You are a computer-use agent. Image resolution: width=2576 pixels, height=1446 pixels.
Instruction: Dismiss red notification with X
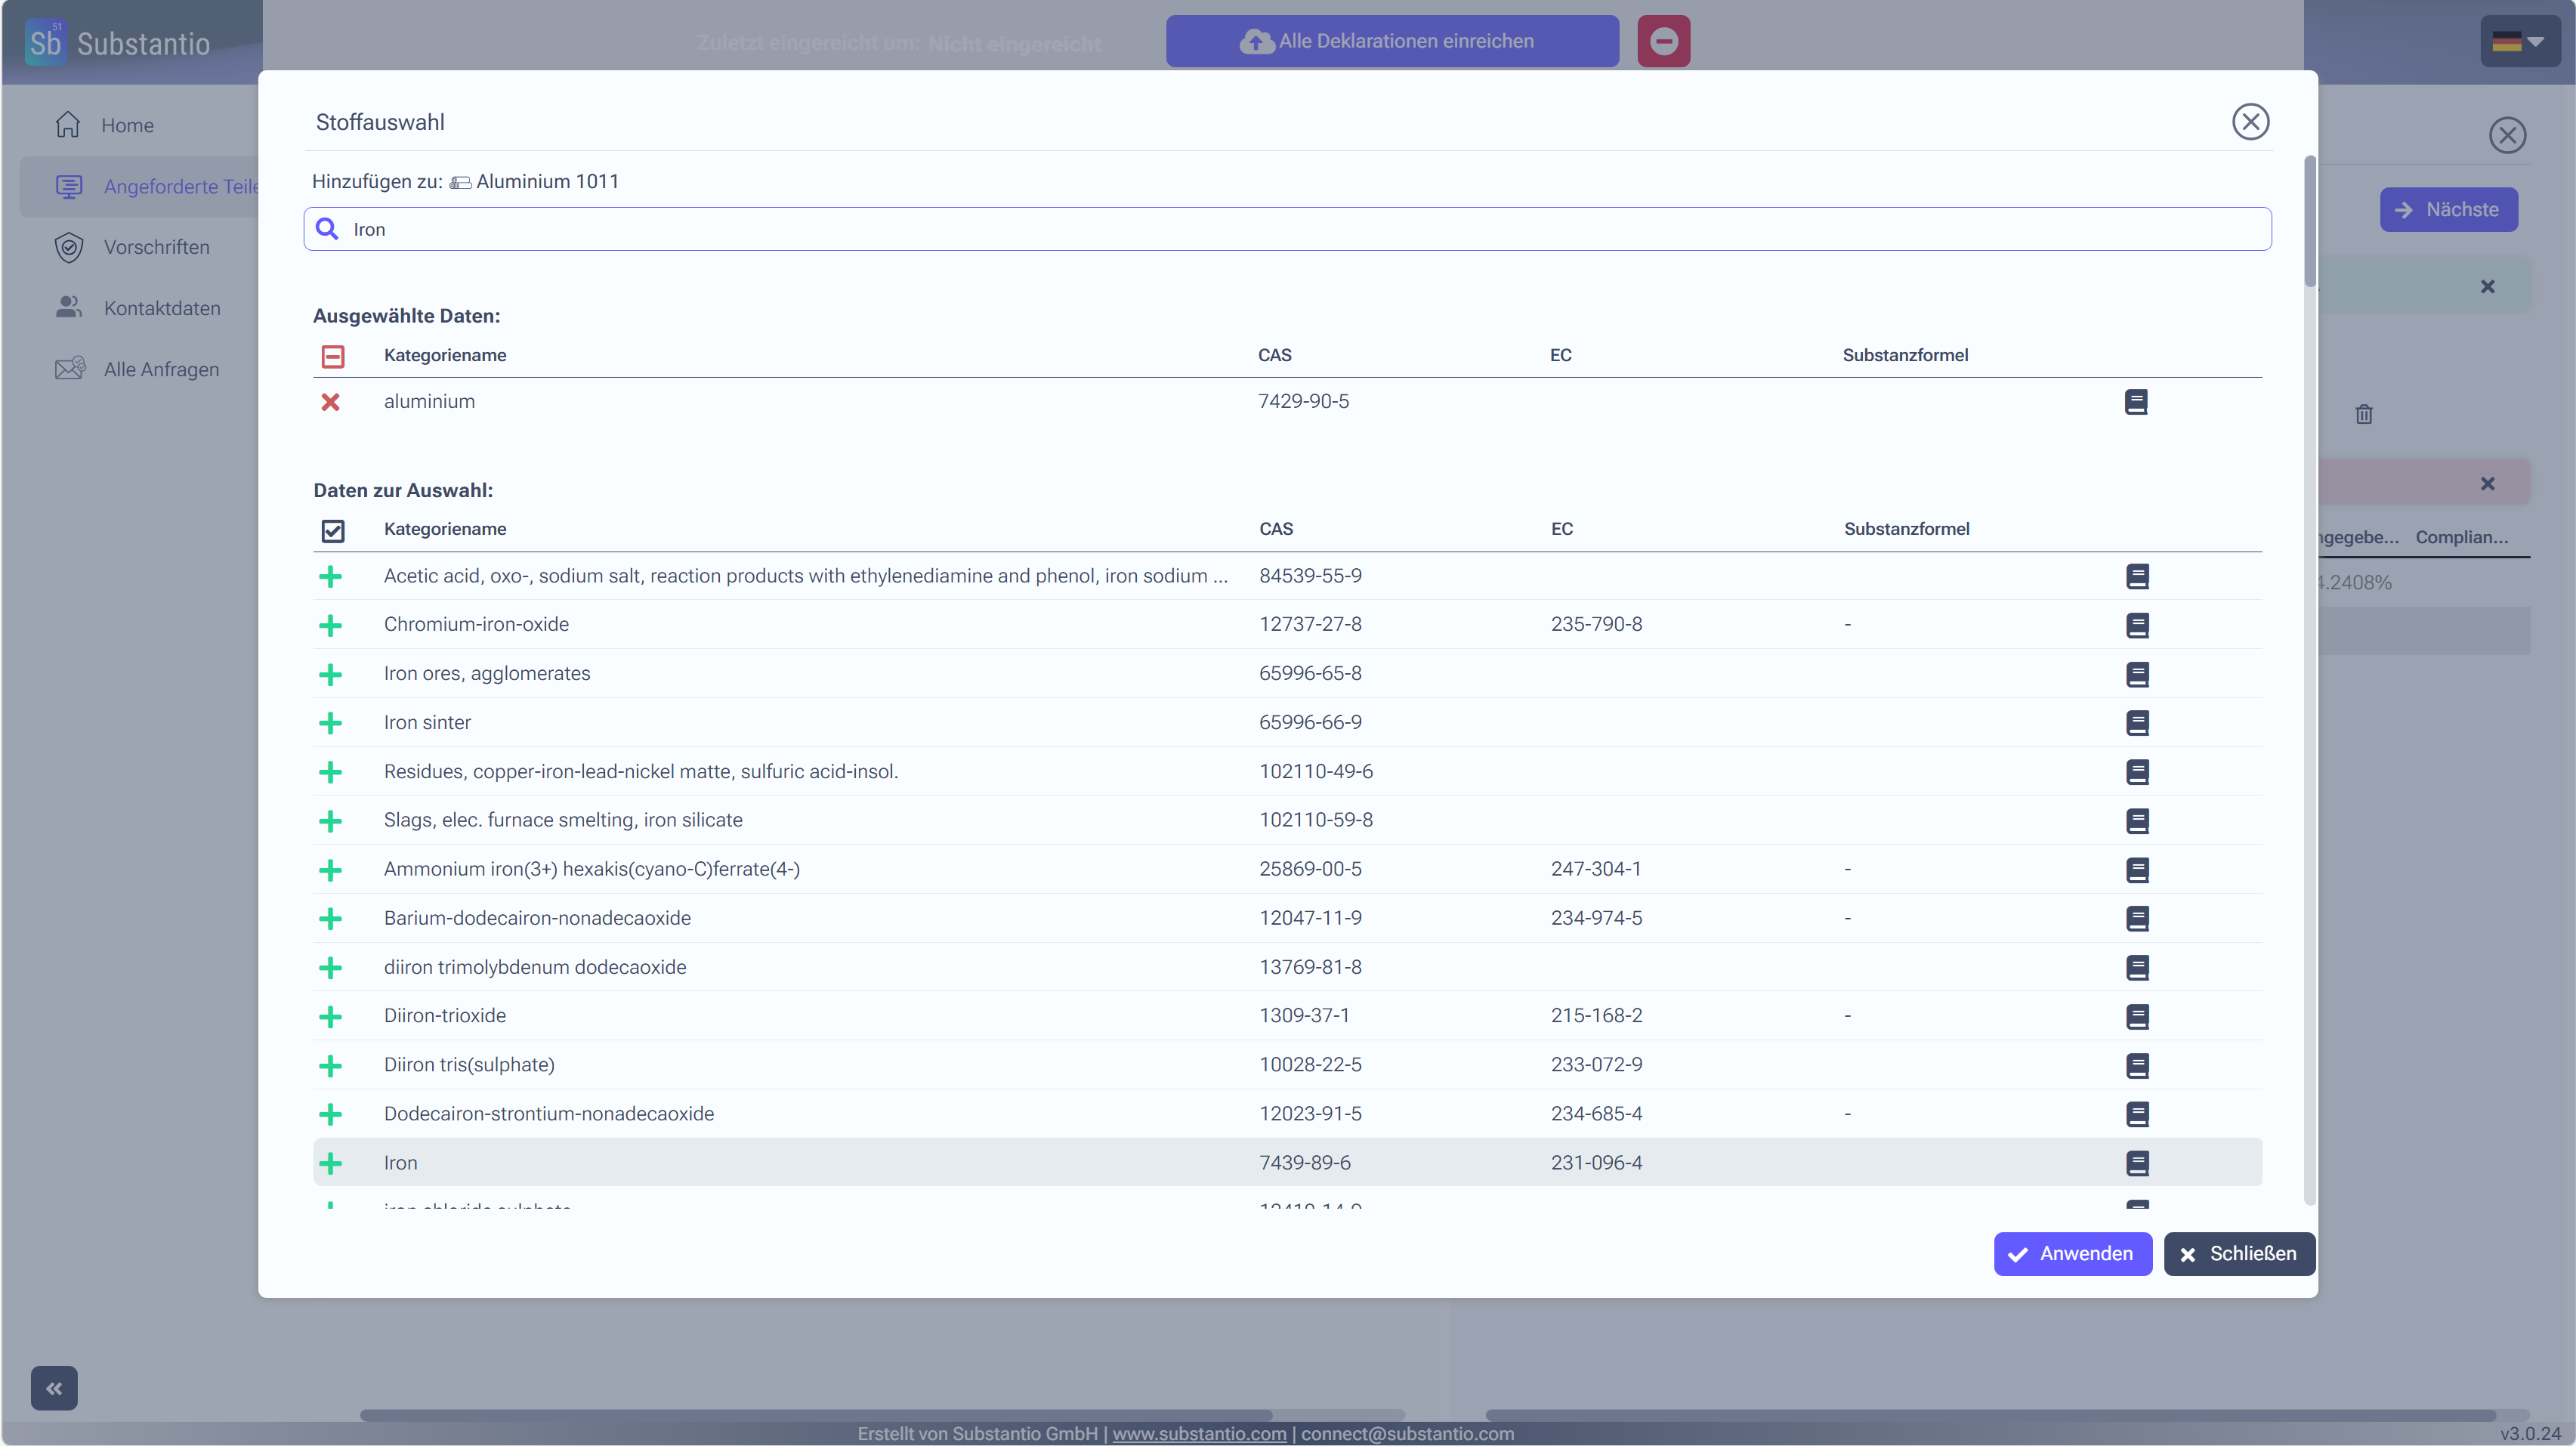tap(2488, 484)
